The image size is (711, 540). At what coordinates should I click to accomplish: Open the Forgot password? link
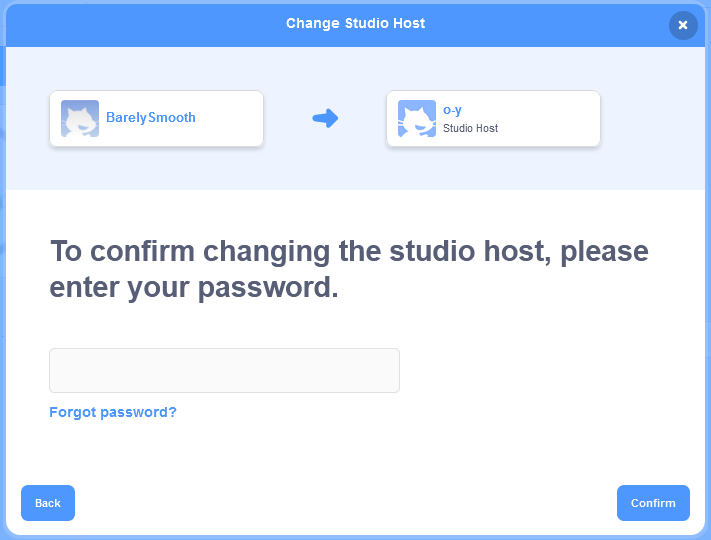click(113, 412)
